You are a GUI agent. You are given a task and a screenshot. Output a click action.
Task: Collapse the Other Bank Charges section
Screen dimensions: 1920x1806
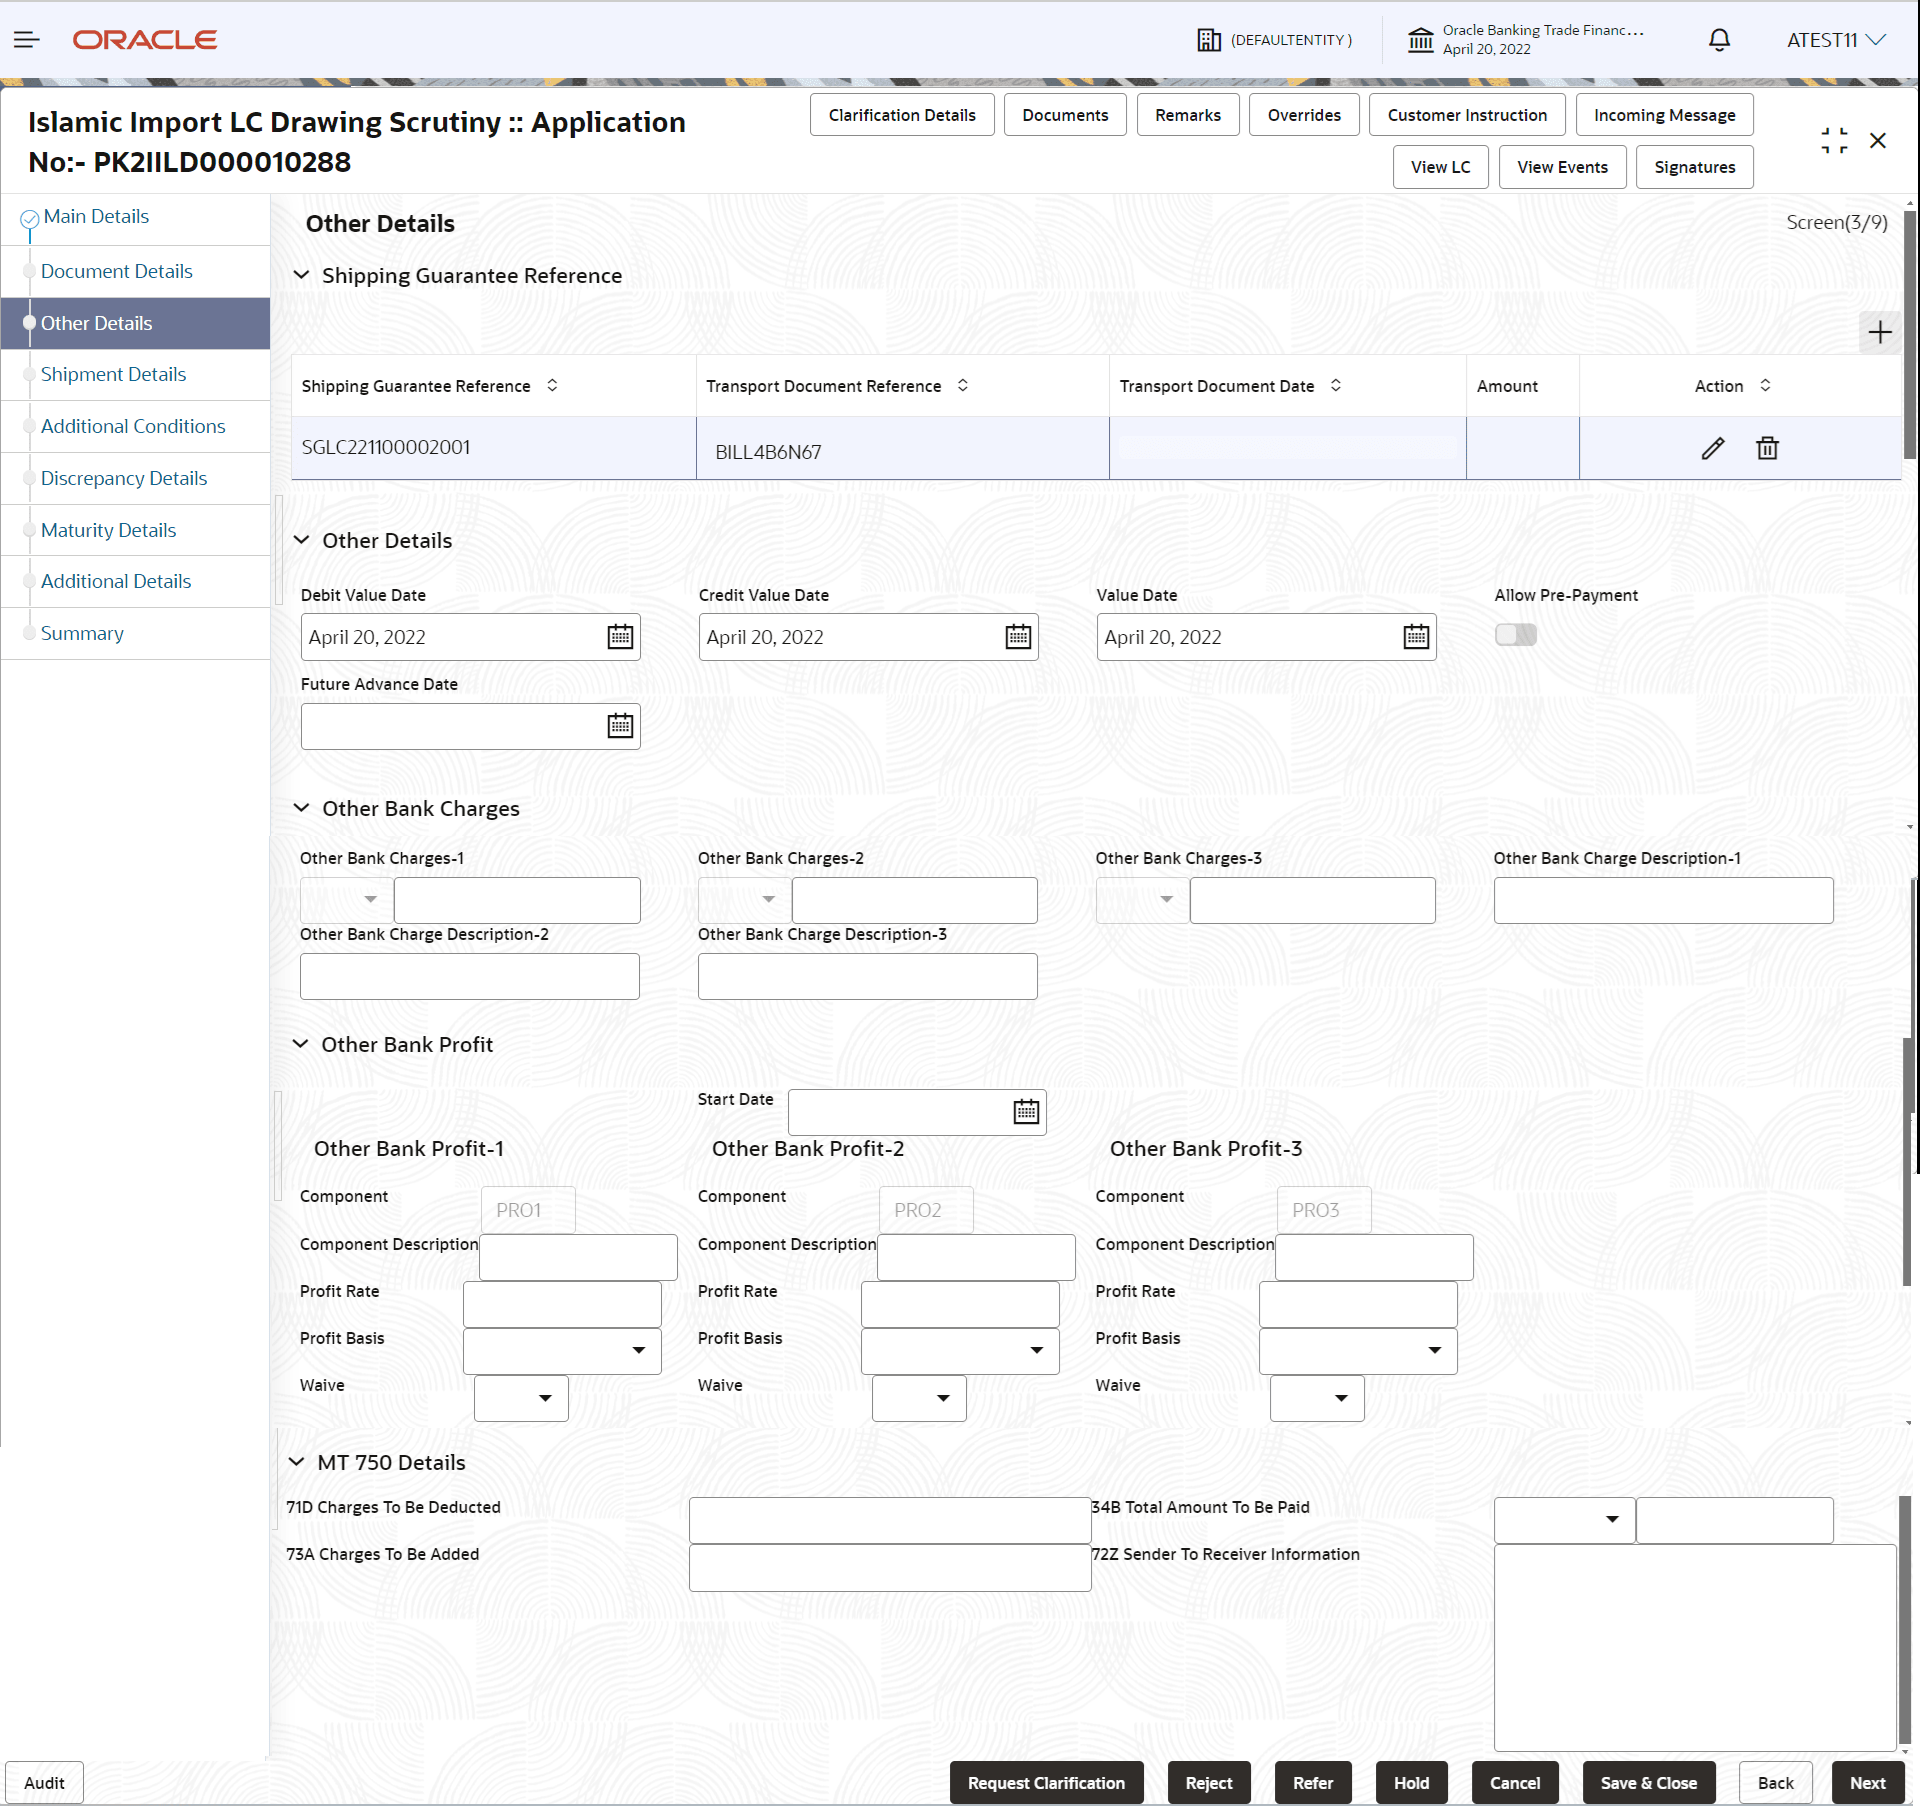pyautogui.click(x=302, y=808)
